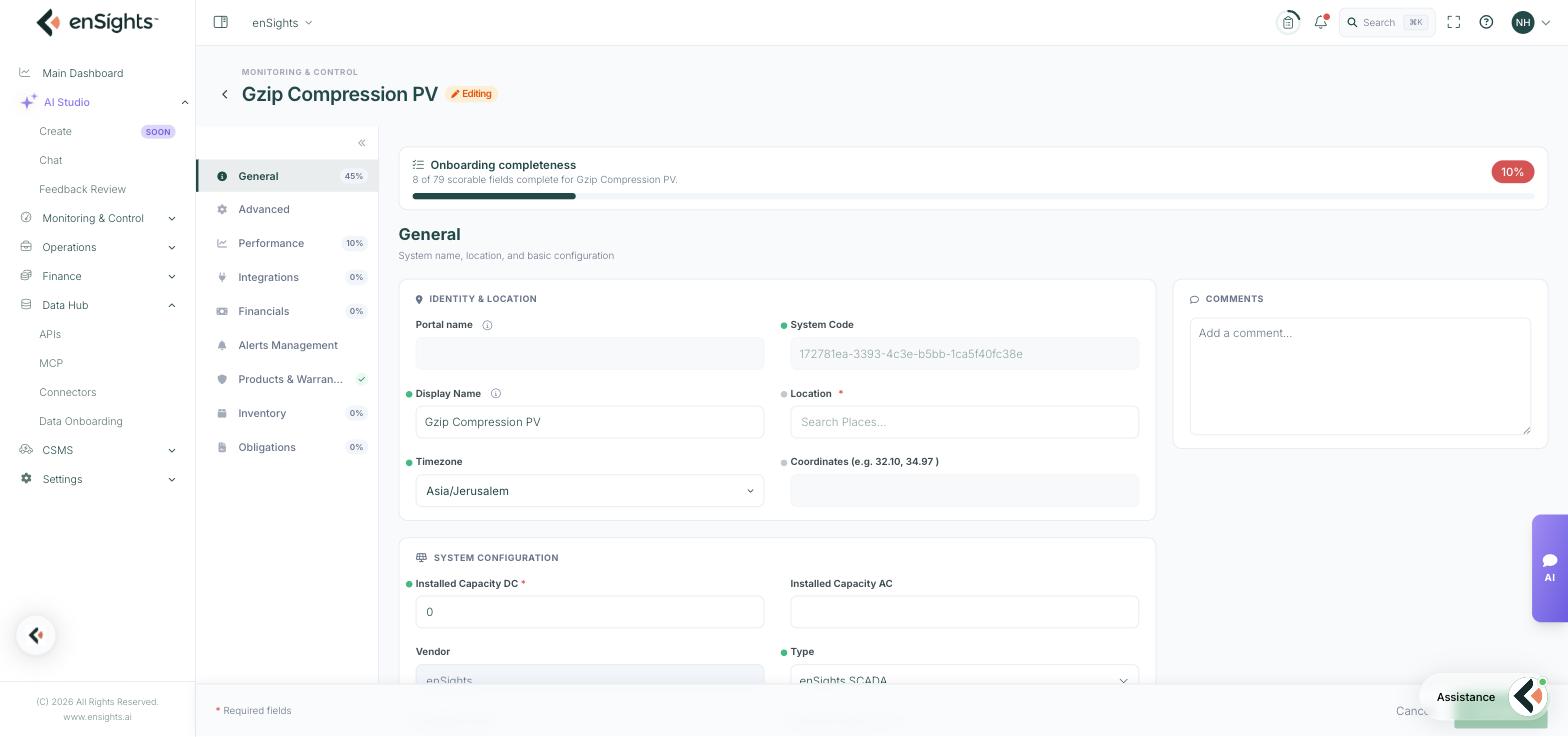Enter fullscreen mode icon

[x=1454, y=22]
